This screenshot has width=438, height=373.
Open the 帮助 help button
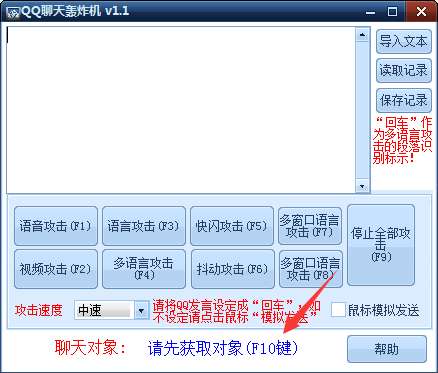coord(387,349)
